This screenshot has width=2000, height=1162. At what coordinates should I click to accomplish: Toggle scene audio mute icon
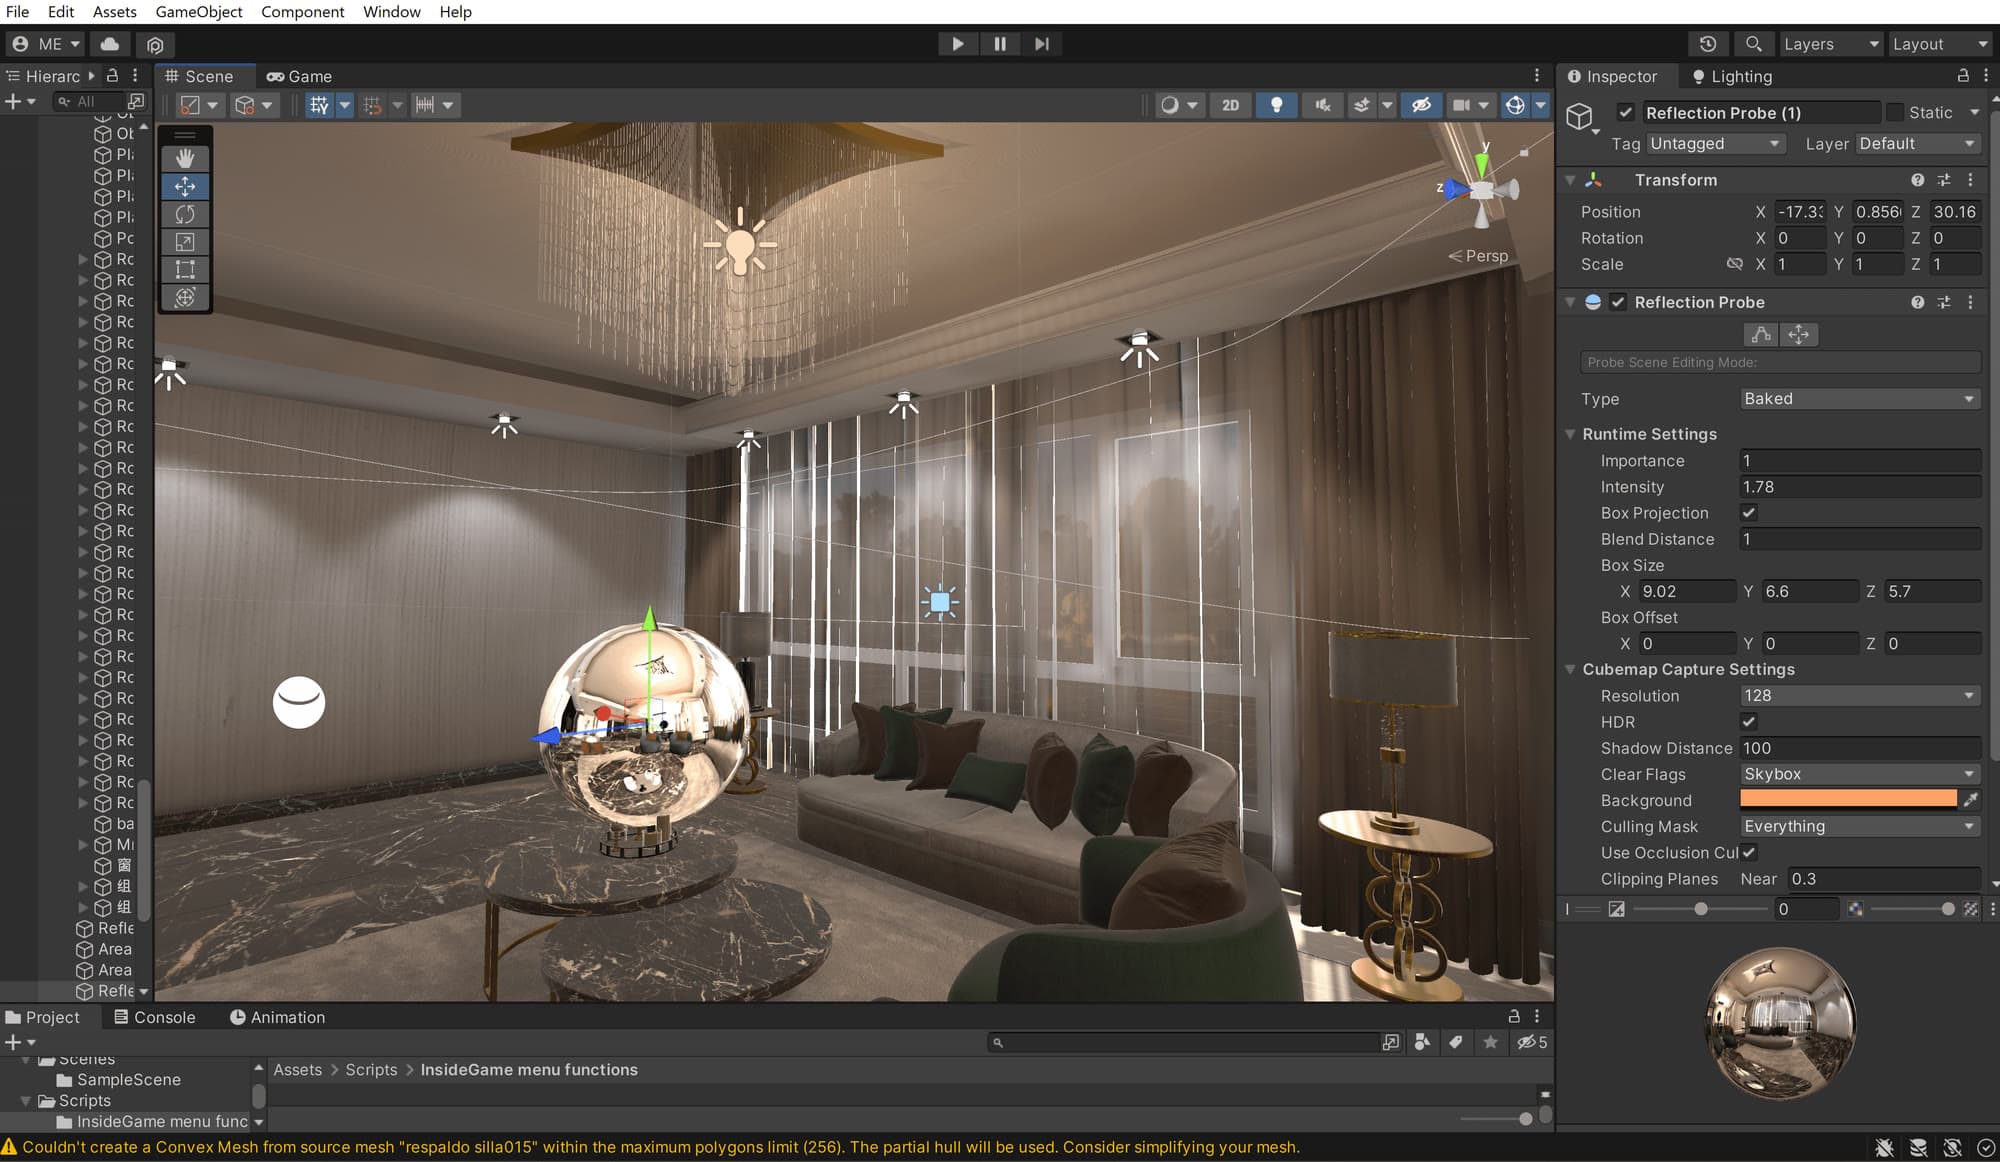[x=1322, y=105]
